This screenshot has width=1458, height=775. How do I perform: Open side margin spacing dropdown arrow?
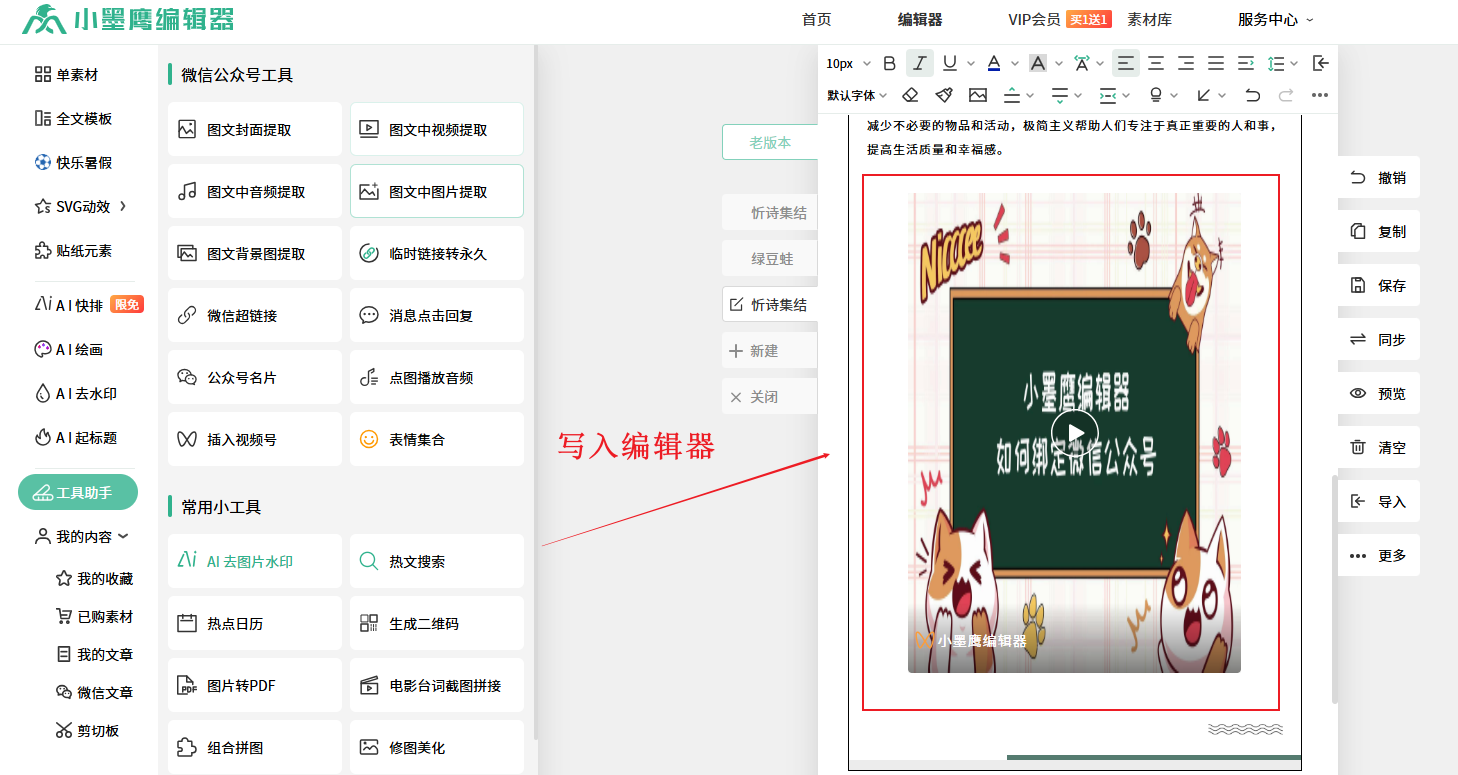click(x=1127, y=95)
